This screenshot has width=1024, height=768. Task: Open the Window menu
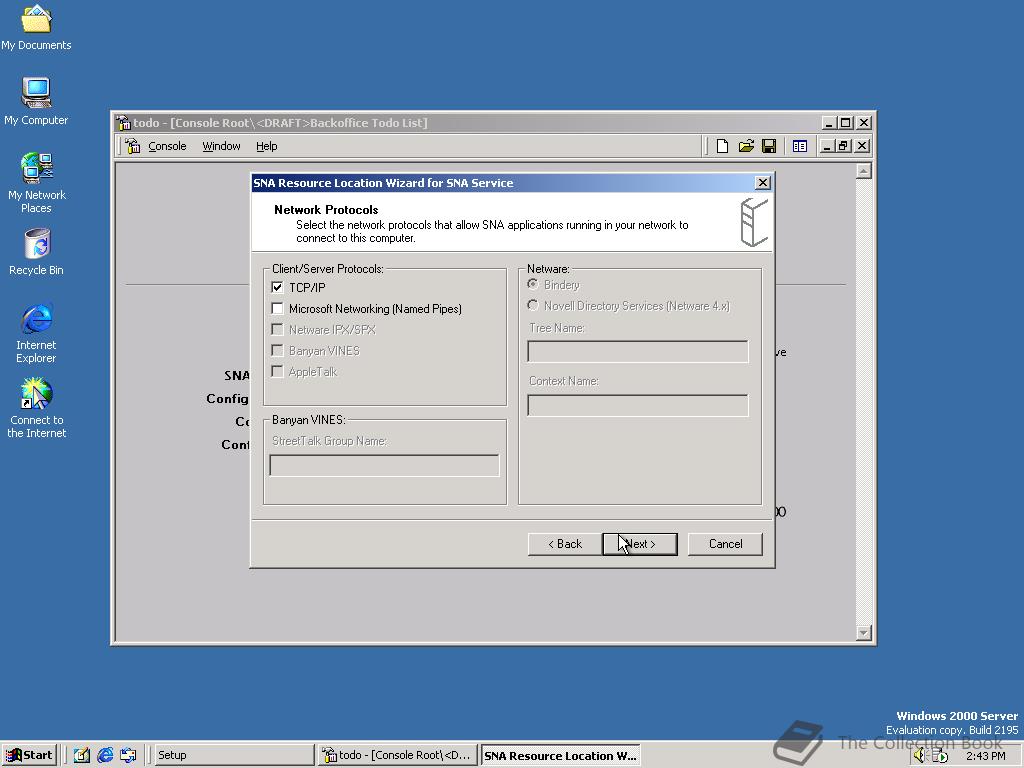[x=221, y=146]
